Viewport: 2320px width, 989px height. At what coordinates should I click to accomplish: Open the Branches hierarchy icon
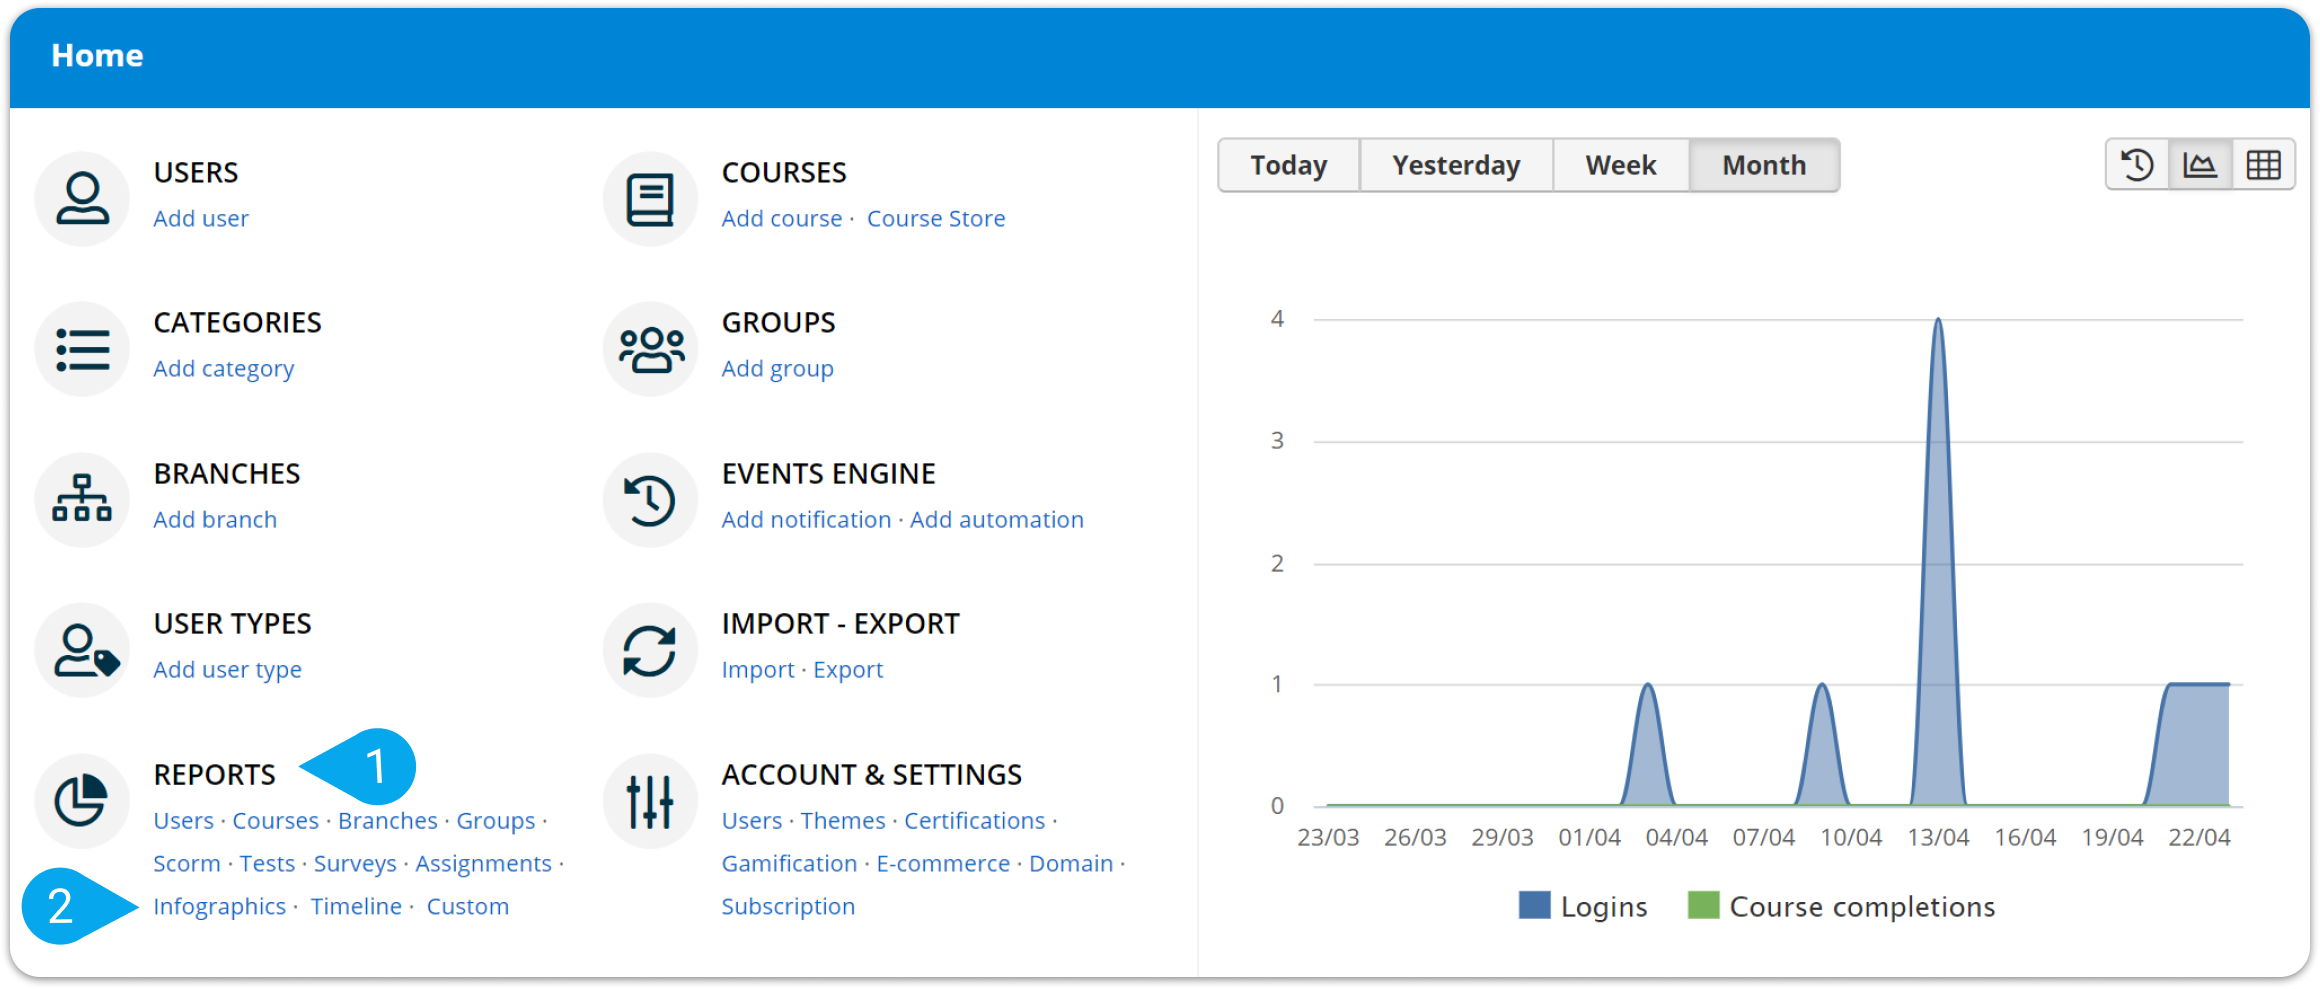click(x=82, y=499)
